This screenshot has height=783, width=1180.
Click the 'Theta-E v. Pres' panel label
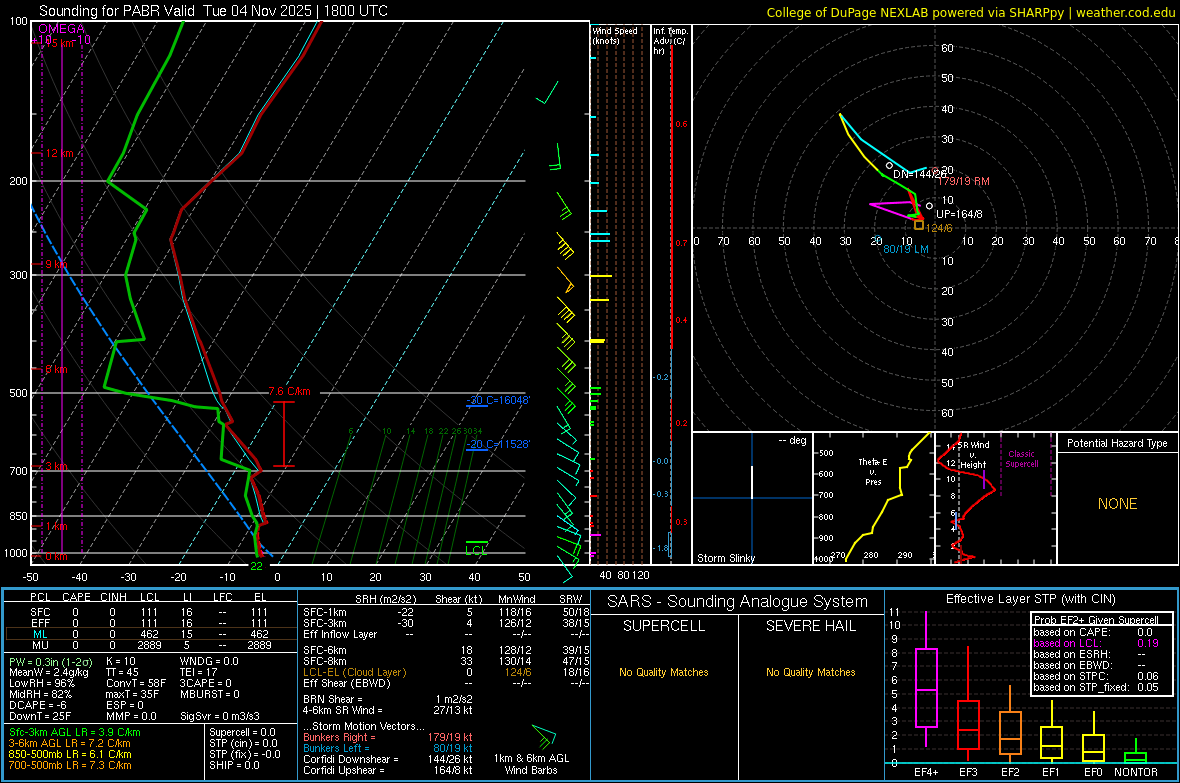tap(873, 471)
